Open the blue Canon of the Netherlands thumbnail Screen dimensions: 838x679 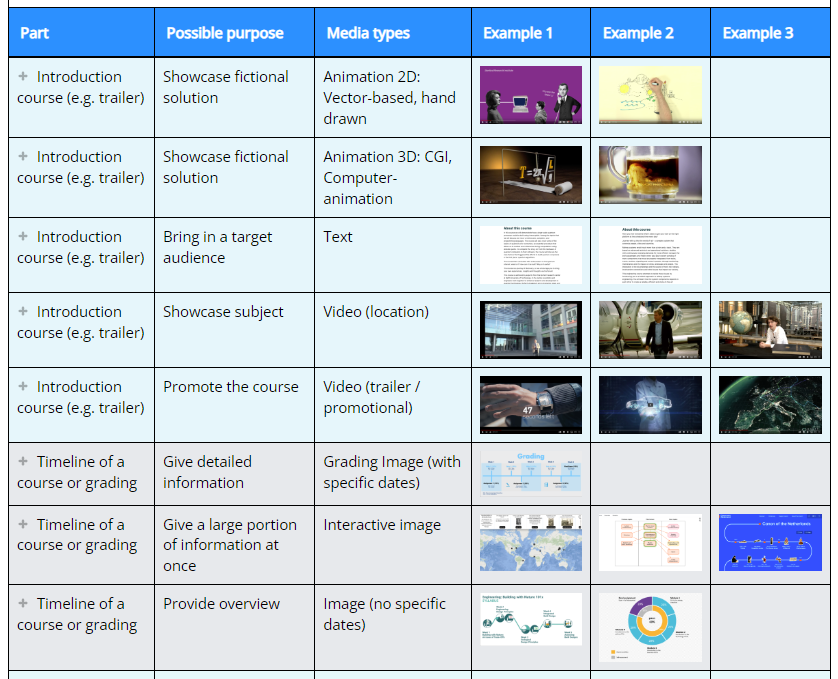click(770, 543)
